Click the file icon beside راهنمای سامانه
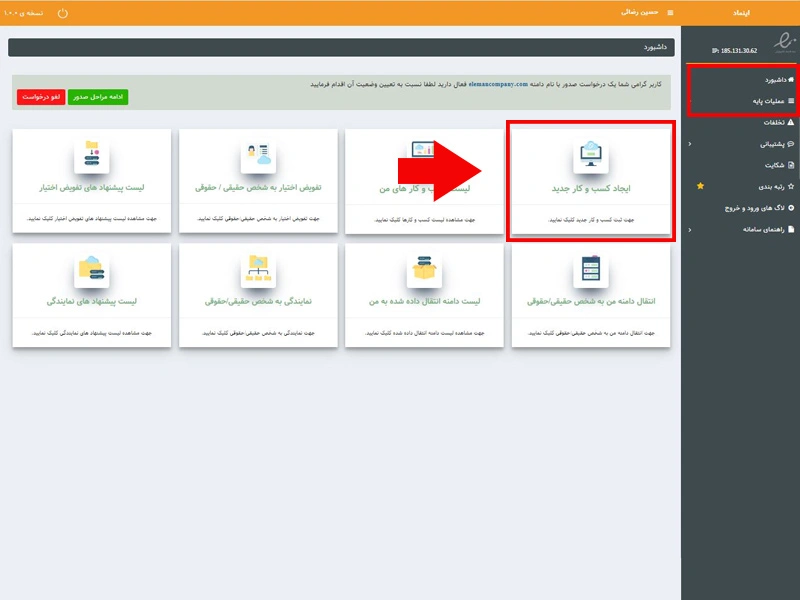The width and height of the screenshot is (800, 600). 791,230
